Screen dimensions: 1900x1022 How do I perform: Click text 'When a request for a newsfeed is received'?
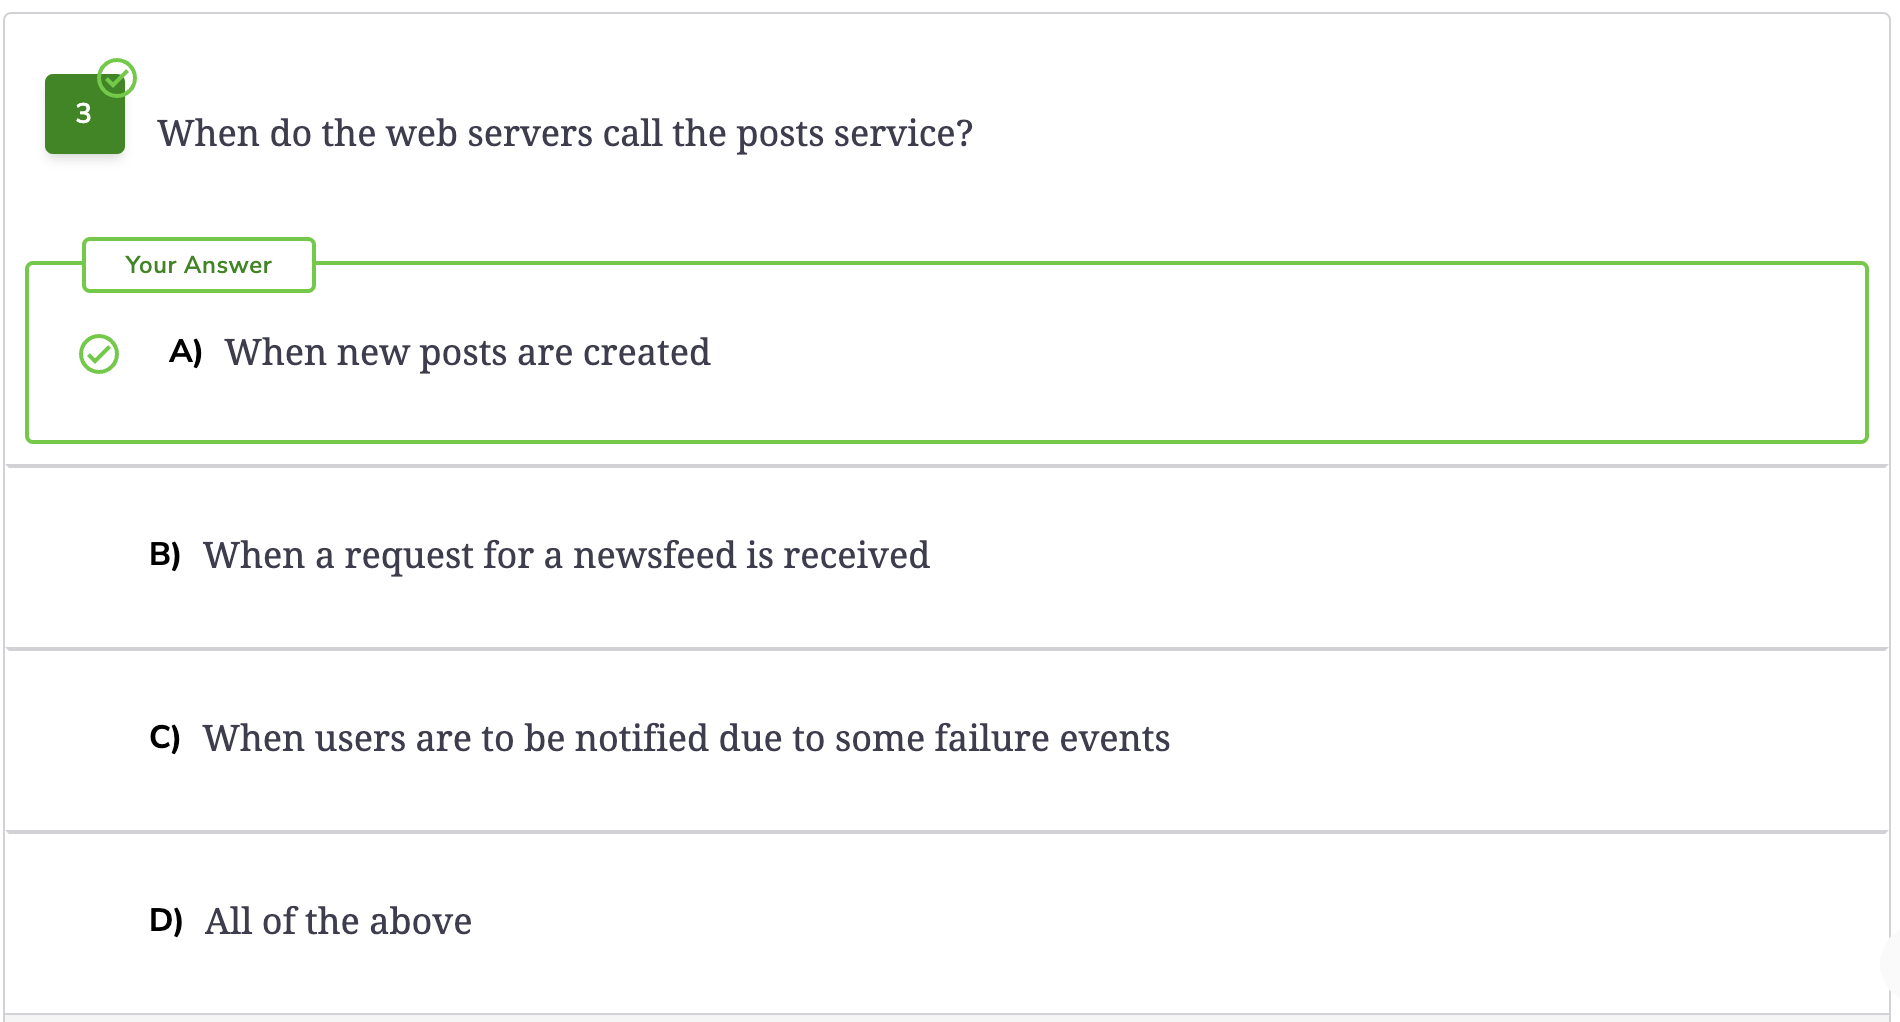pyautogui.click(x=566, y=555)
